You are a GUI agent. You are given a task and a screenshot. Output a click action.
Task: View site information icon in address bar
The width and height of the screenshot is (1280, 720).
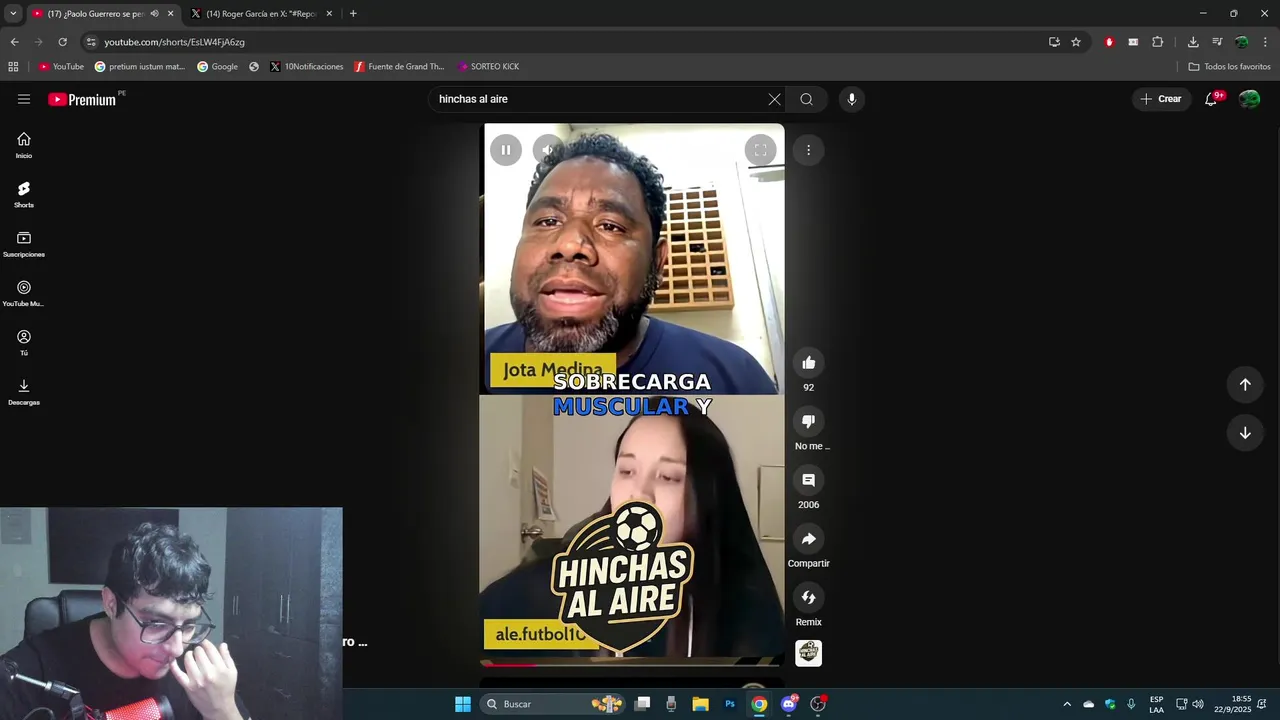[x=91, y=42]
